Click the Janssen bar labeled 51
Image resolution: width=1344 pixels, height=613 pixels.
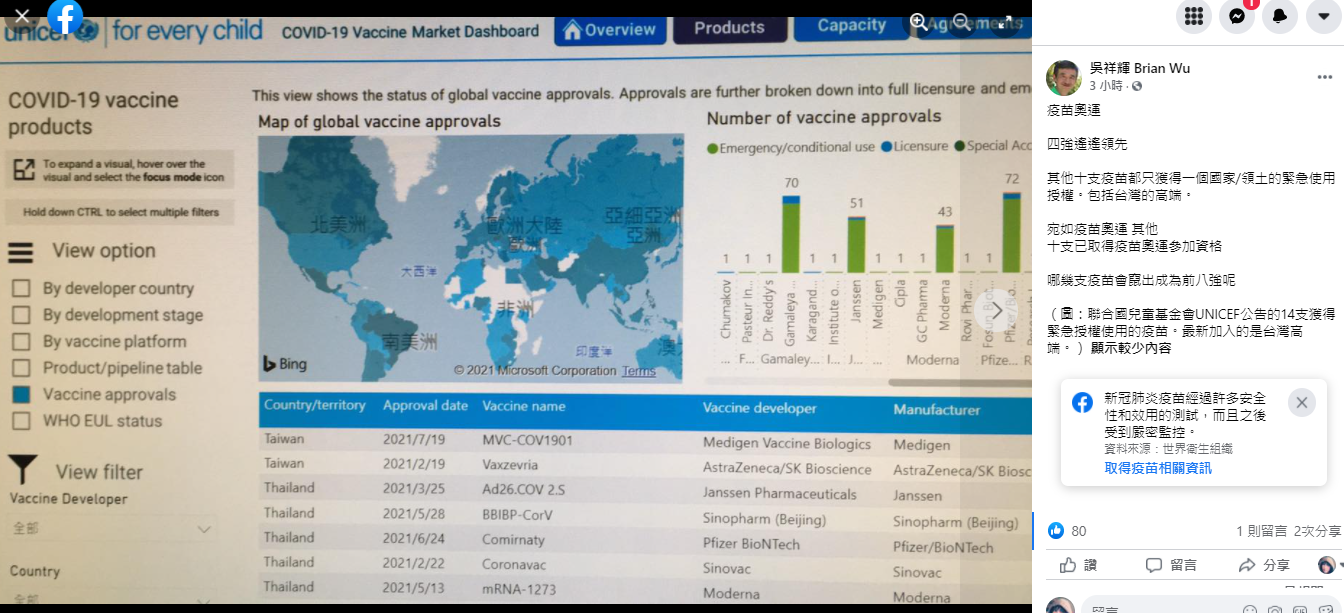click(856, 245)
